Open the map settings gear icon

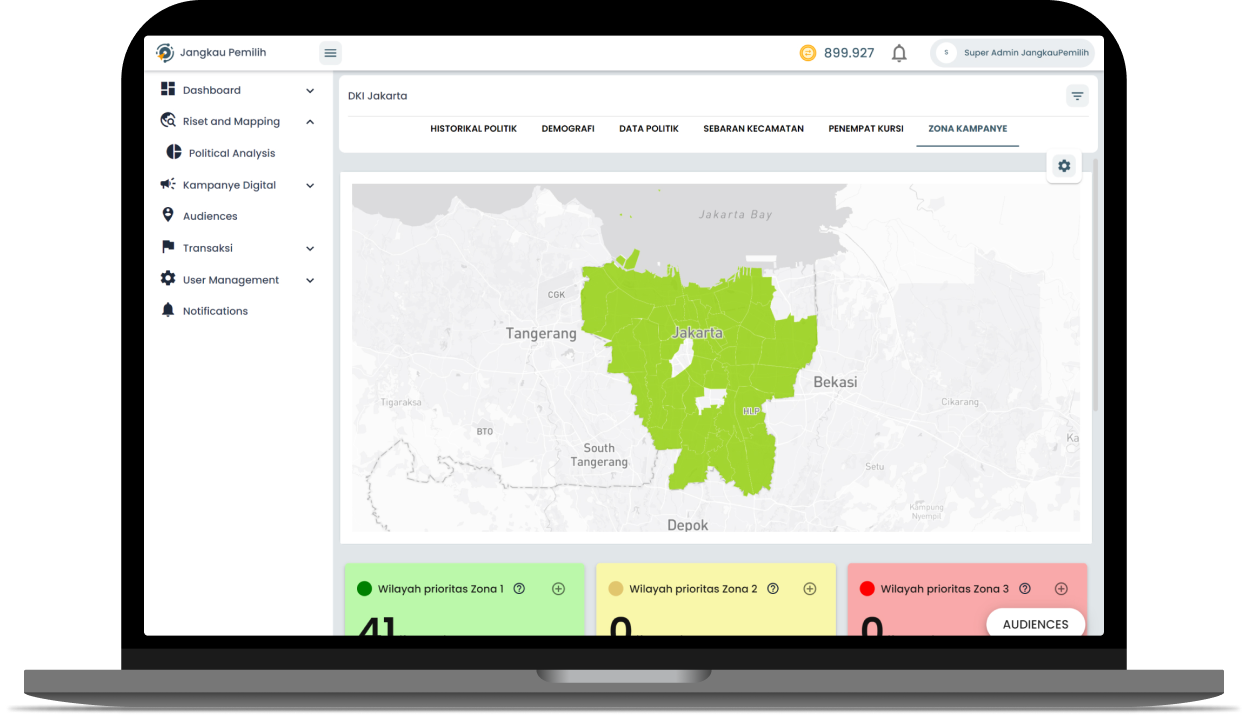(x=1064, y=166)
